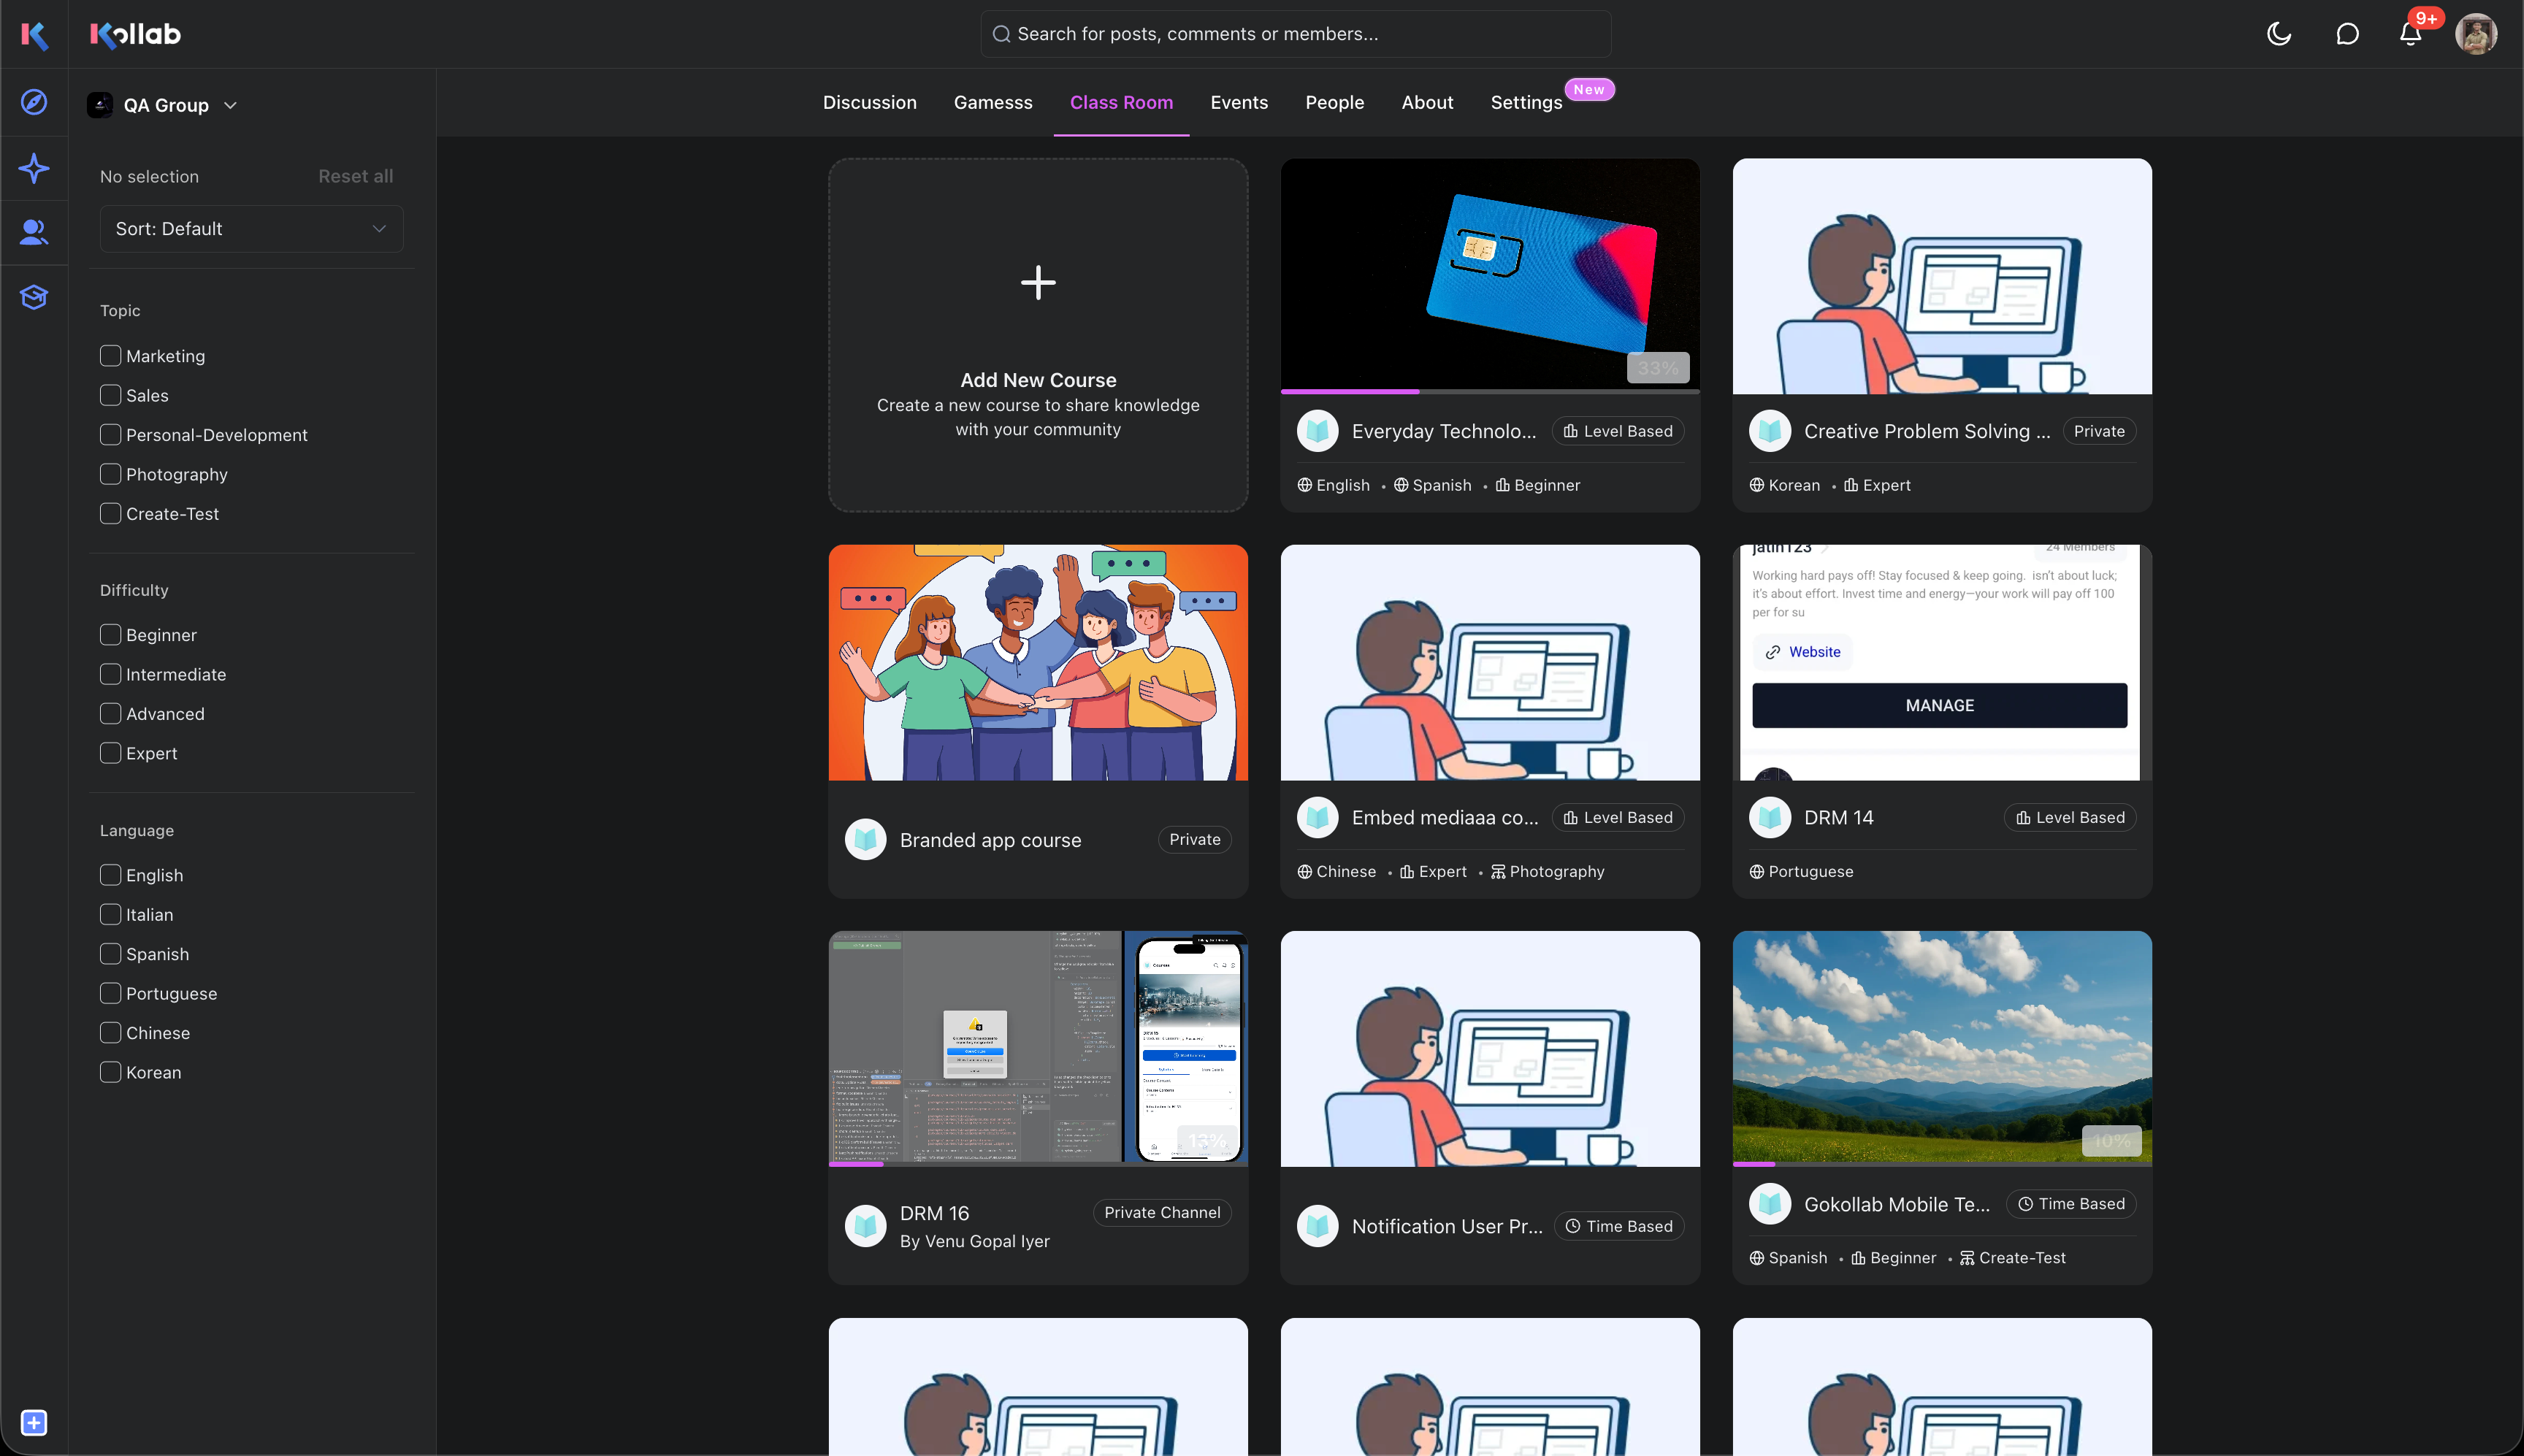Open the Settings tab
The width and height of the screenshot is (2524, 1456).
[x=1526, y=102]
